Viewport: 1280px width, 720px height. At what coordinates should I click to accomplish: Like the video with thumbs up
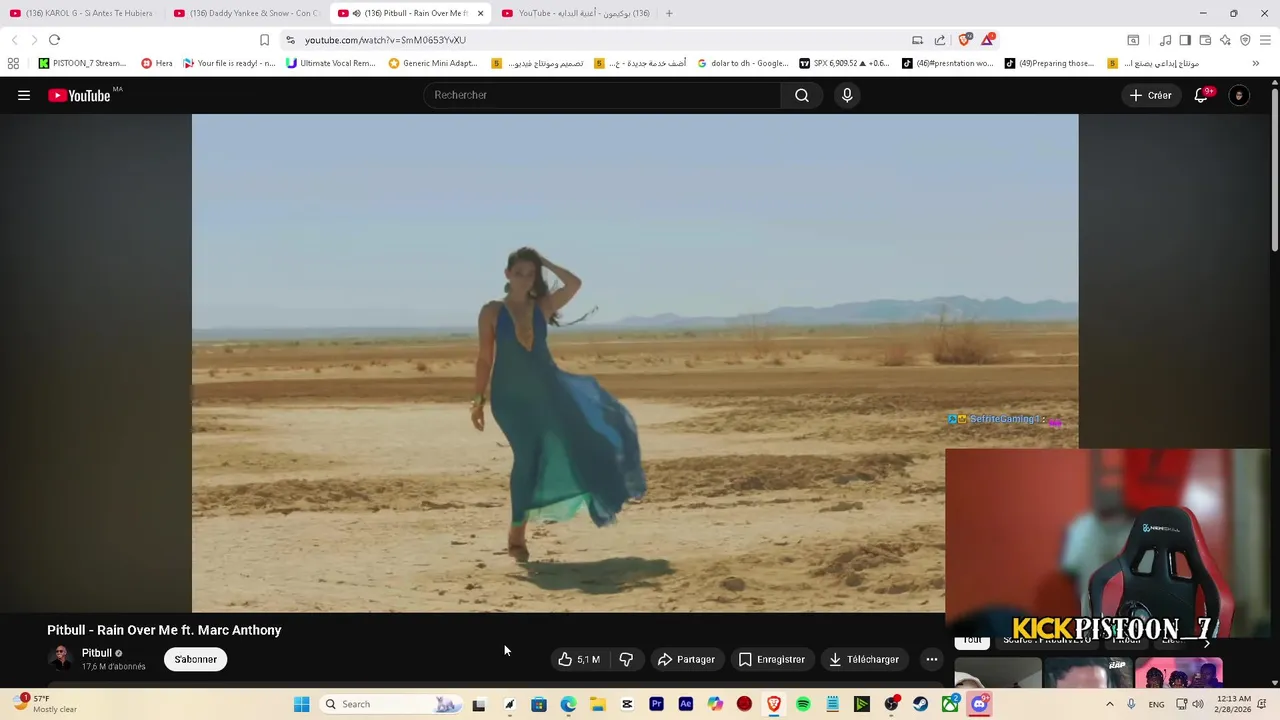pos(579,659)
